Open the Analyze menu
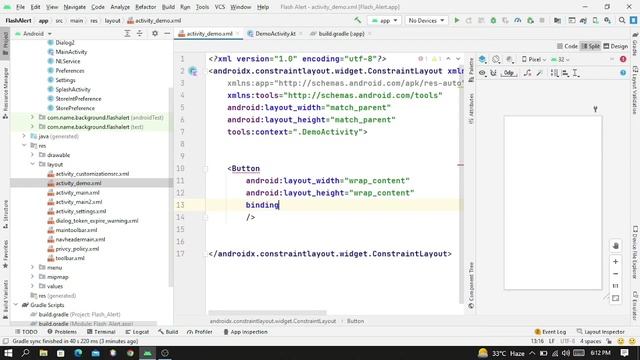640x360 pixels. (120, 7)
